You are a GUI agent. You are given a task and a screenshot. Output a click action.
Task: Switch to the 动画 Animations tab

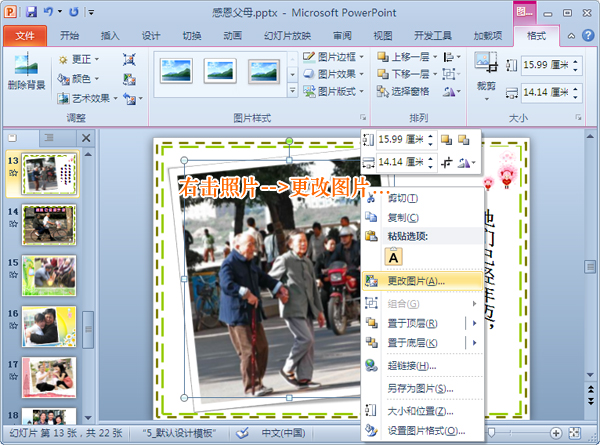232,36
